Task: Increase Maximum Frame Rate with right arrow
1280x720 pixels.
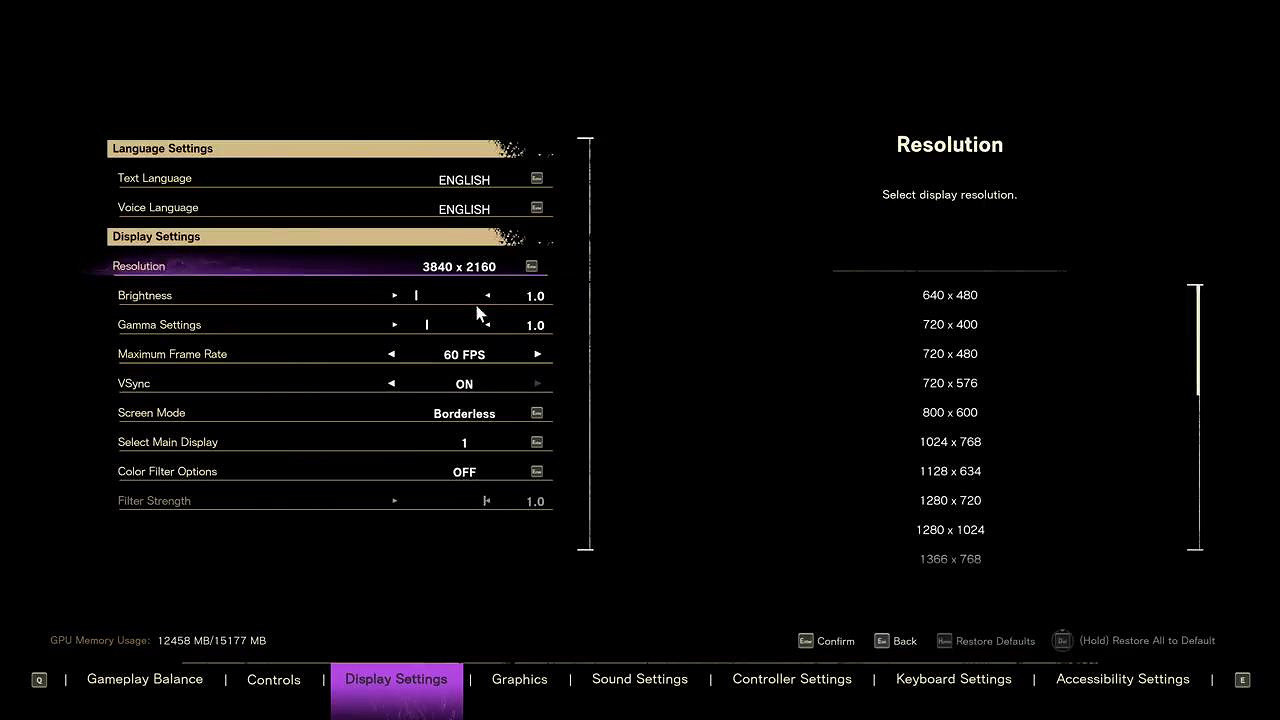Action: [x=538, y=354]
